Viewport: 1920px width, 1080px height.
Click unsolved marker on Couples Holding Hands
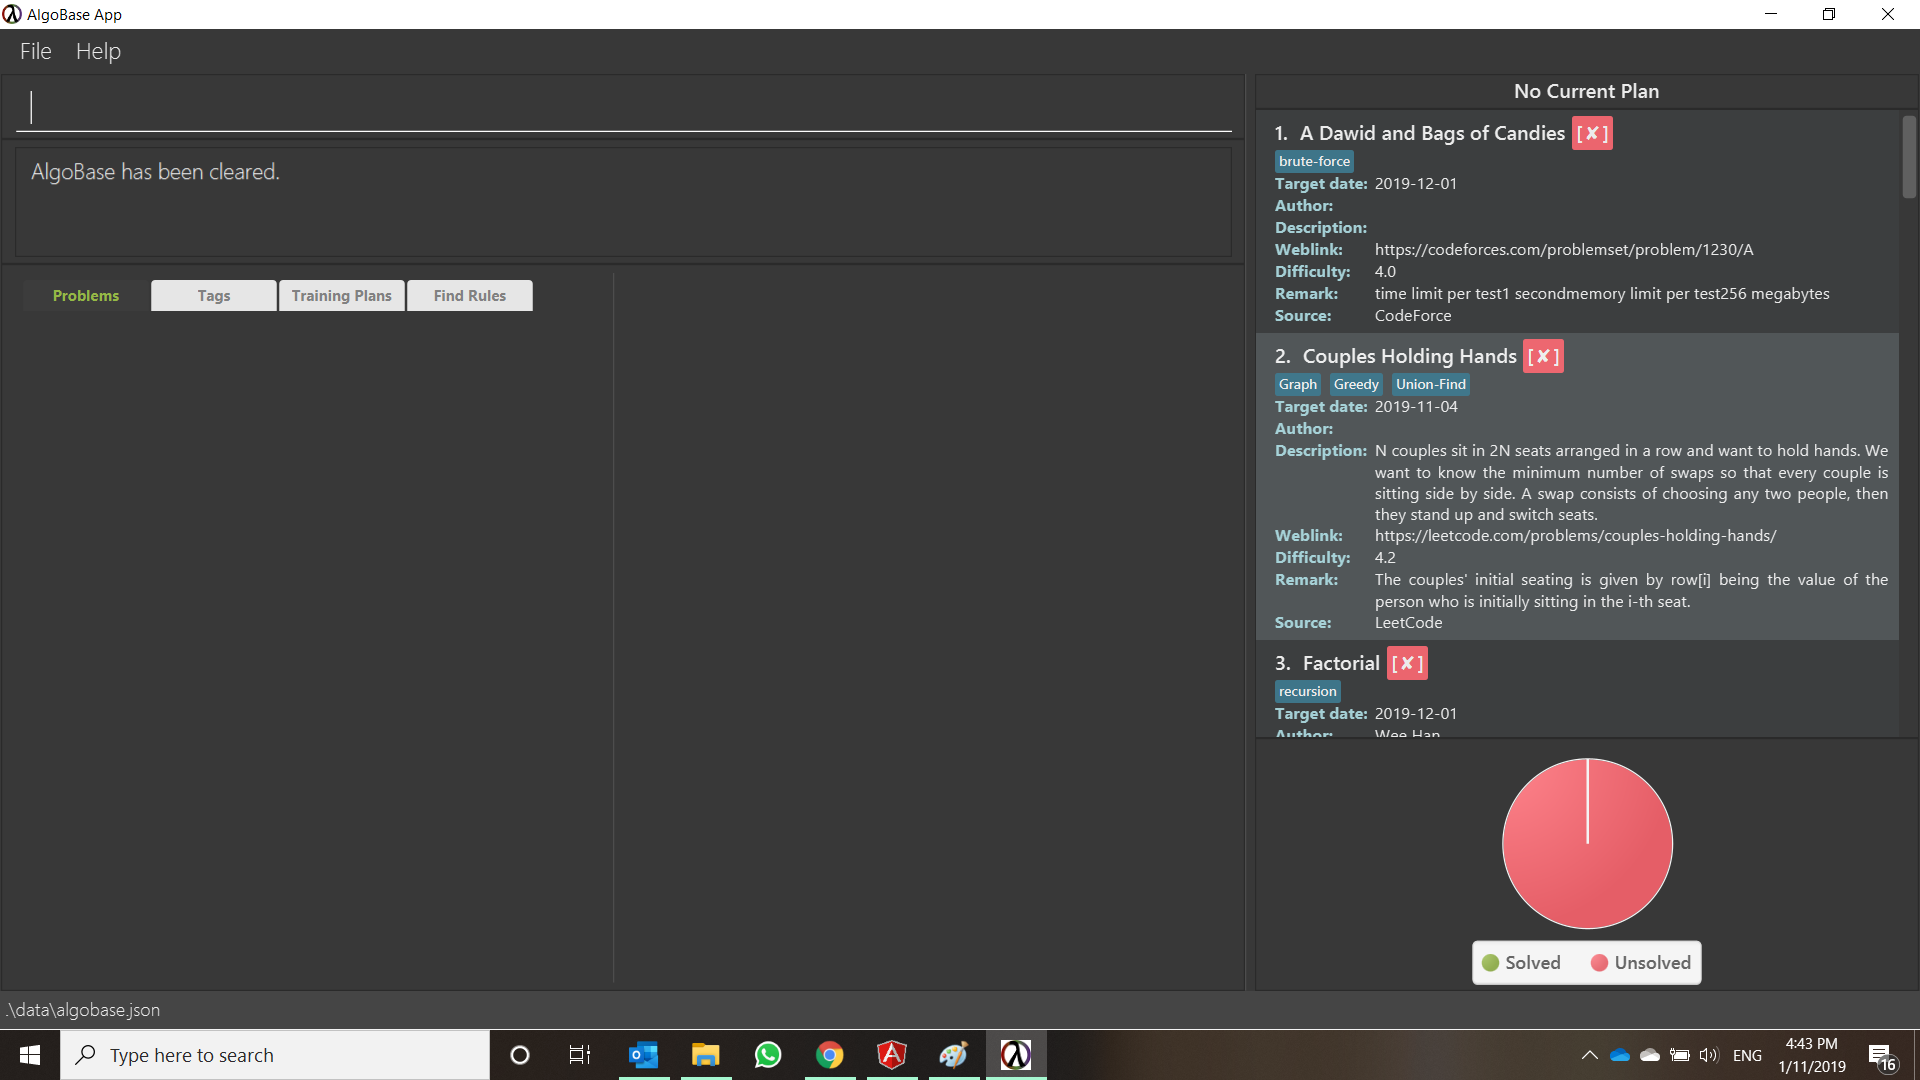point(1543,356)
